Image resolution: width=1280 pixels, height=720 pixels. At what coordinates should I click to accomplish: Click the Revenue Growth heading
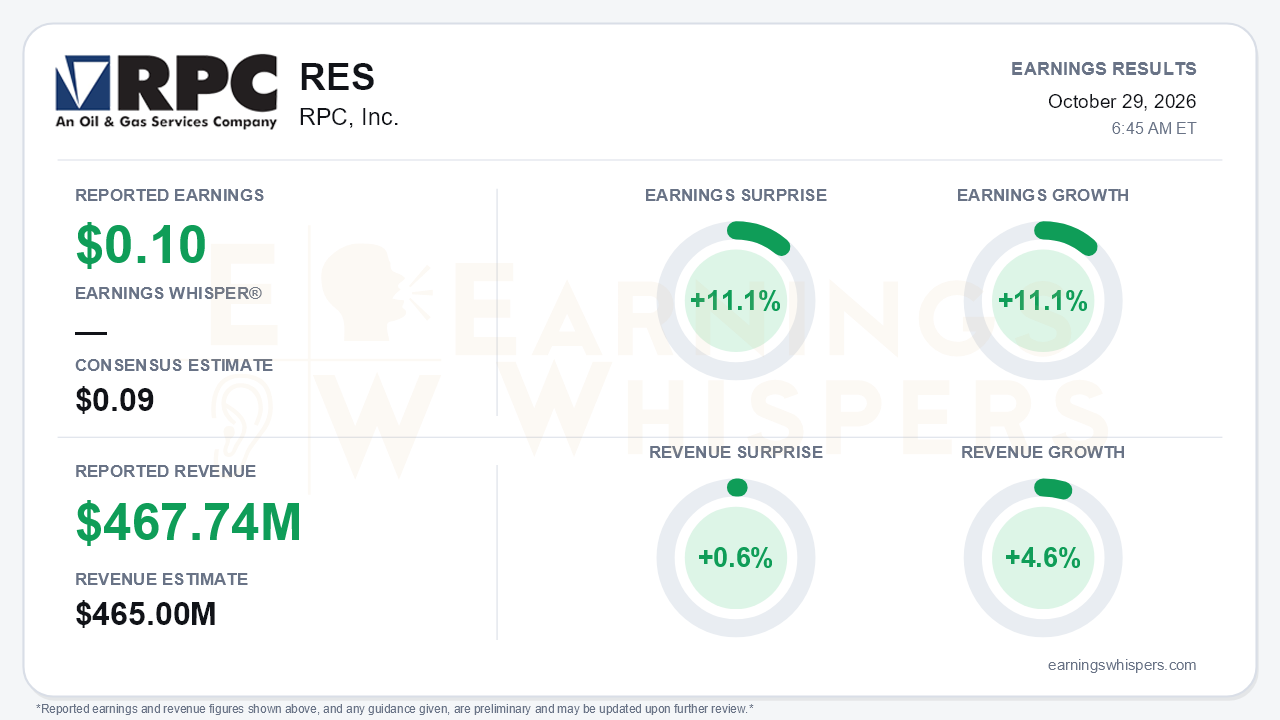pyautogui.click(x=1043, y=452)
